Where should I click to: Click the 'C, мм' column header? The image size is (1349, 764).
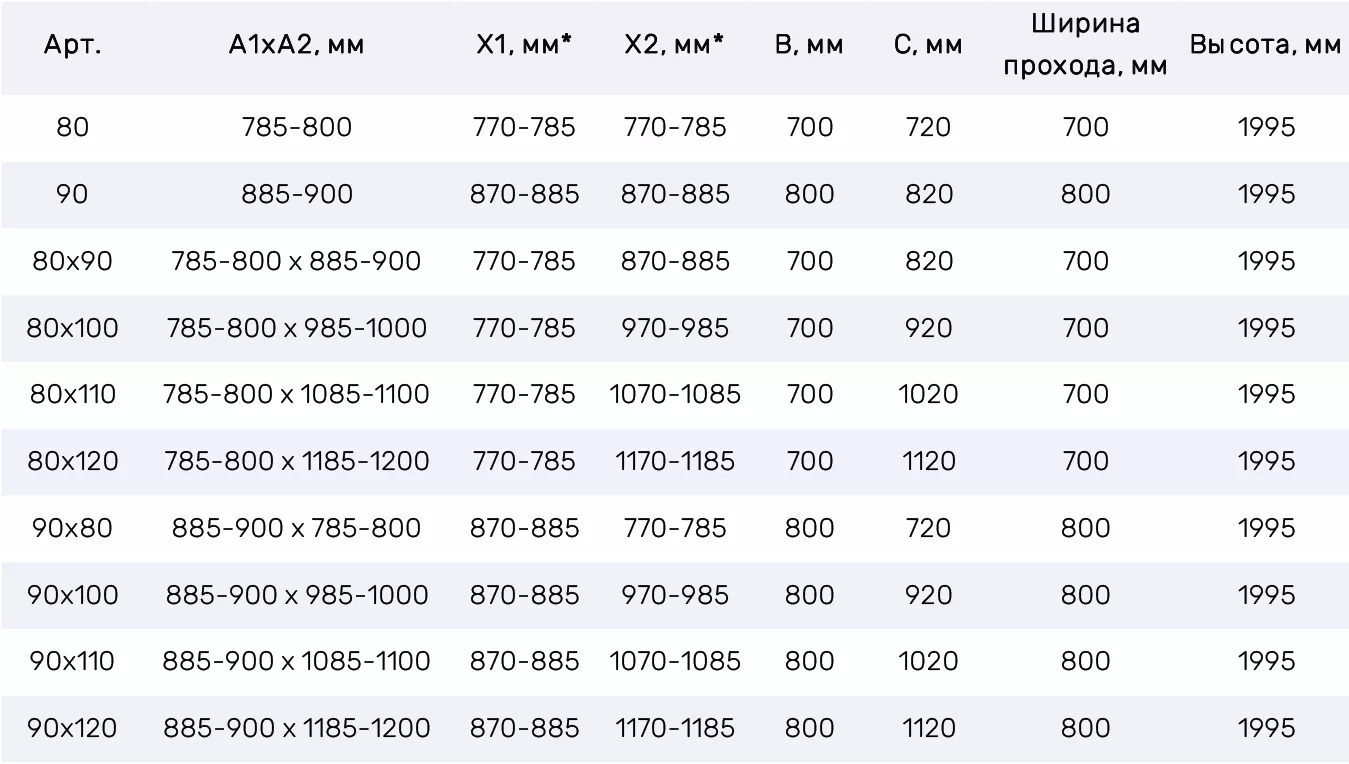(x=928, y=46)
